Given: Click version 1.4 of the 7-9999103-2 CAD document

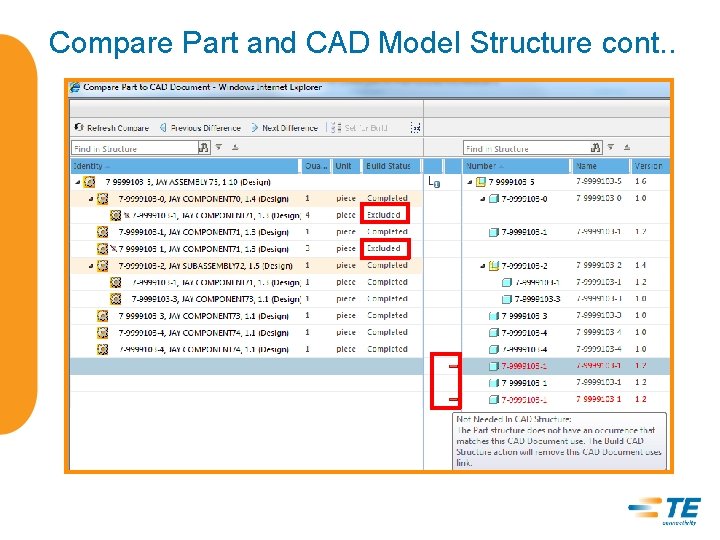Looking at the screenshot, I should click(641, 265).
